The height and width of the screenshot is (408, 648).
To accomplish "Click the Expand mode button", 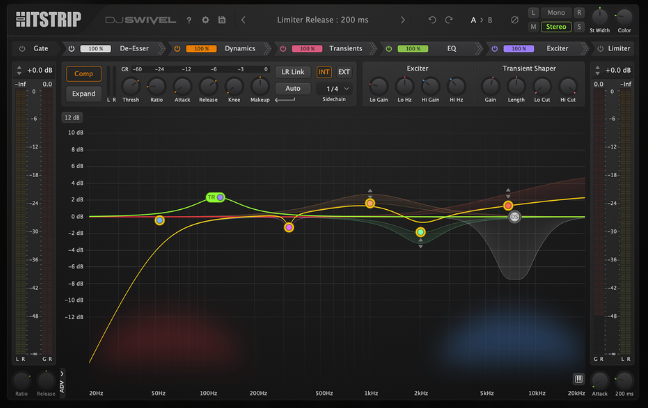I will coord(83,94).
